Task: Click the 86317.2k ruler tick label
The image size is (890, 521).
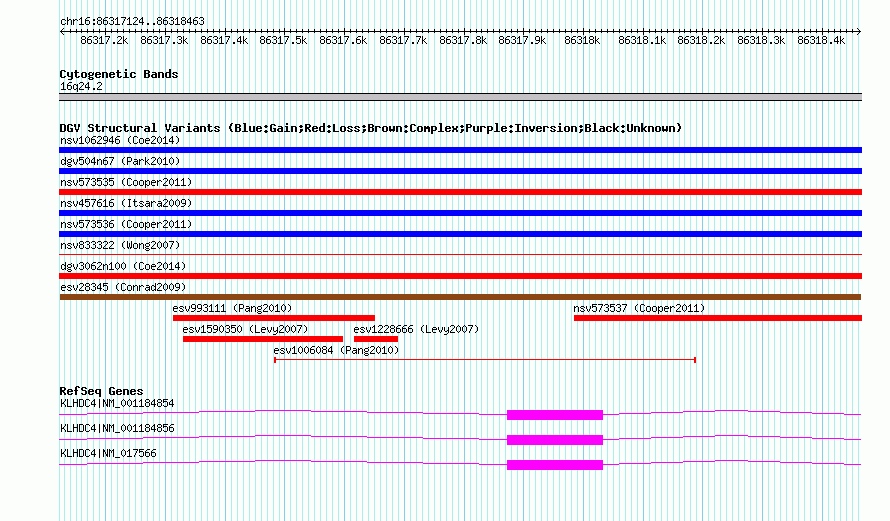Action: (x=104, y=40)
